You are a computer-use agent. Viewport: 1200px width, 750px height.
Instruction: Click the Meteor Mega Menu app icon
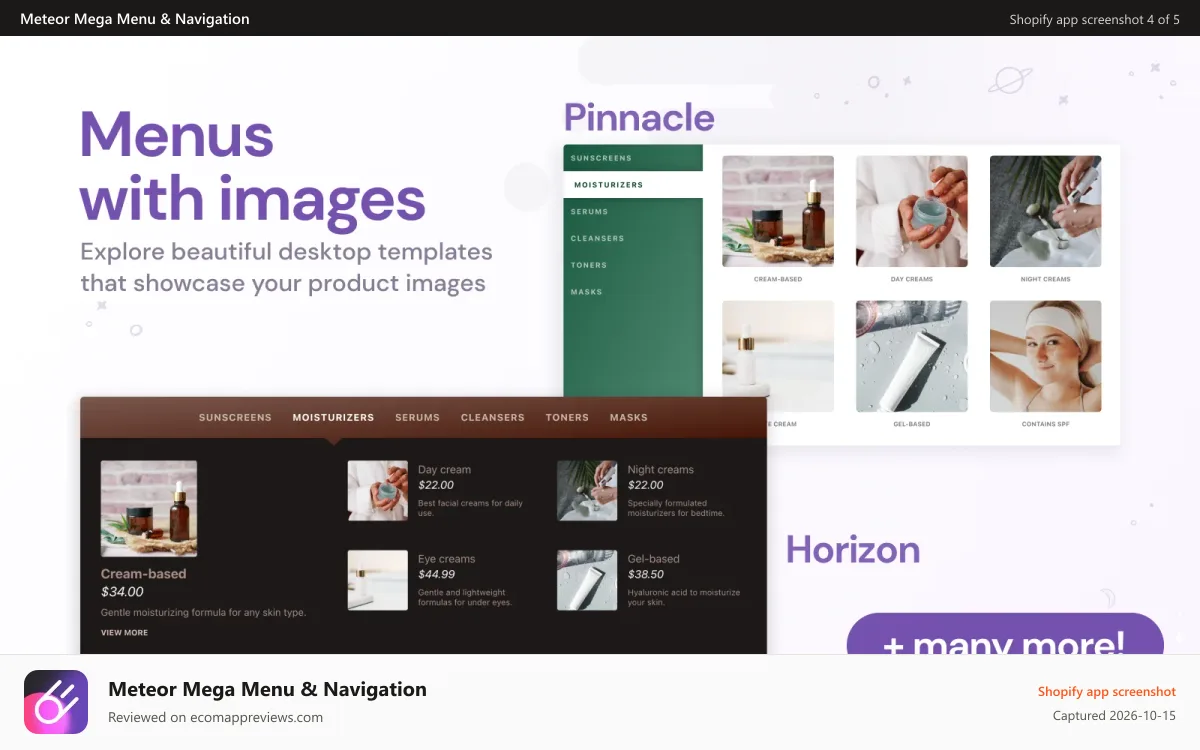click(56, 702)
